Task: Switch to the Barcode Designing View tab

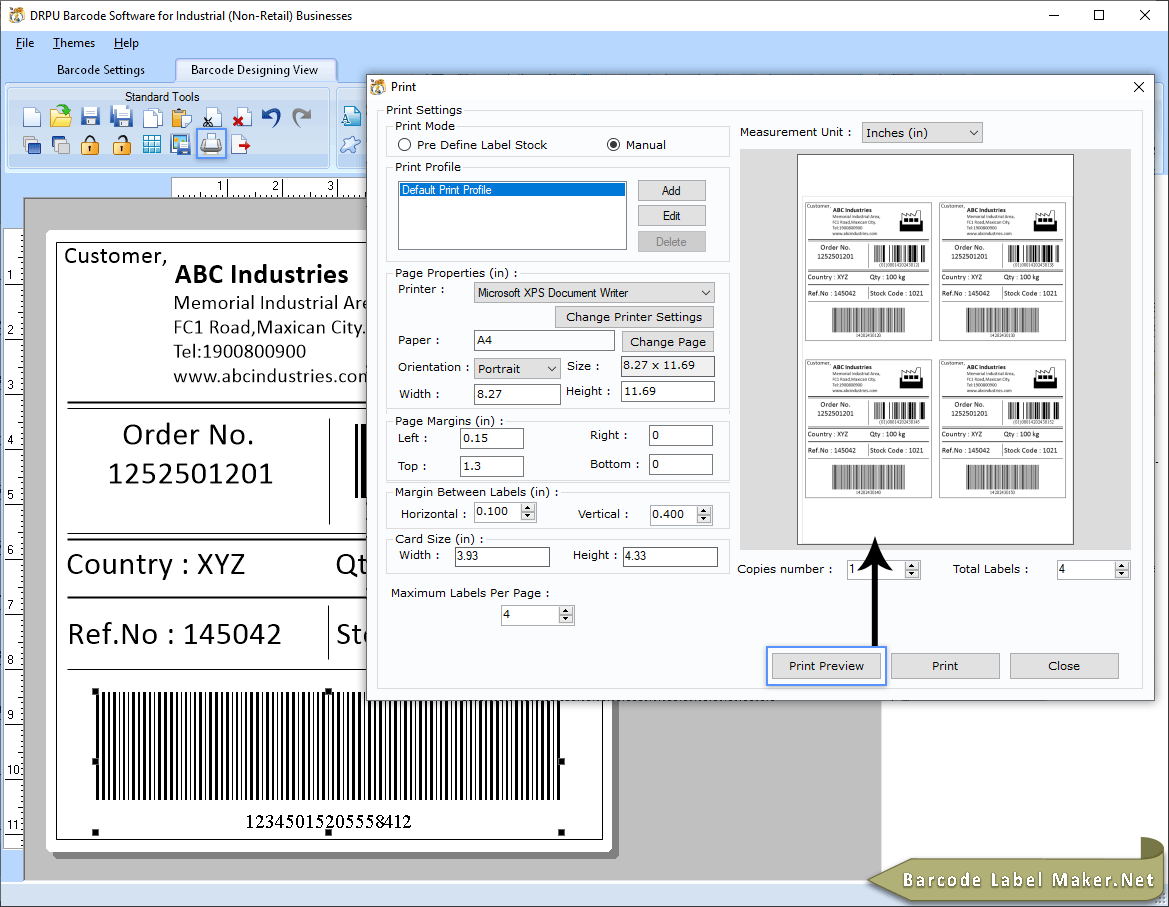Action: (254, 70)
